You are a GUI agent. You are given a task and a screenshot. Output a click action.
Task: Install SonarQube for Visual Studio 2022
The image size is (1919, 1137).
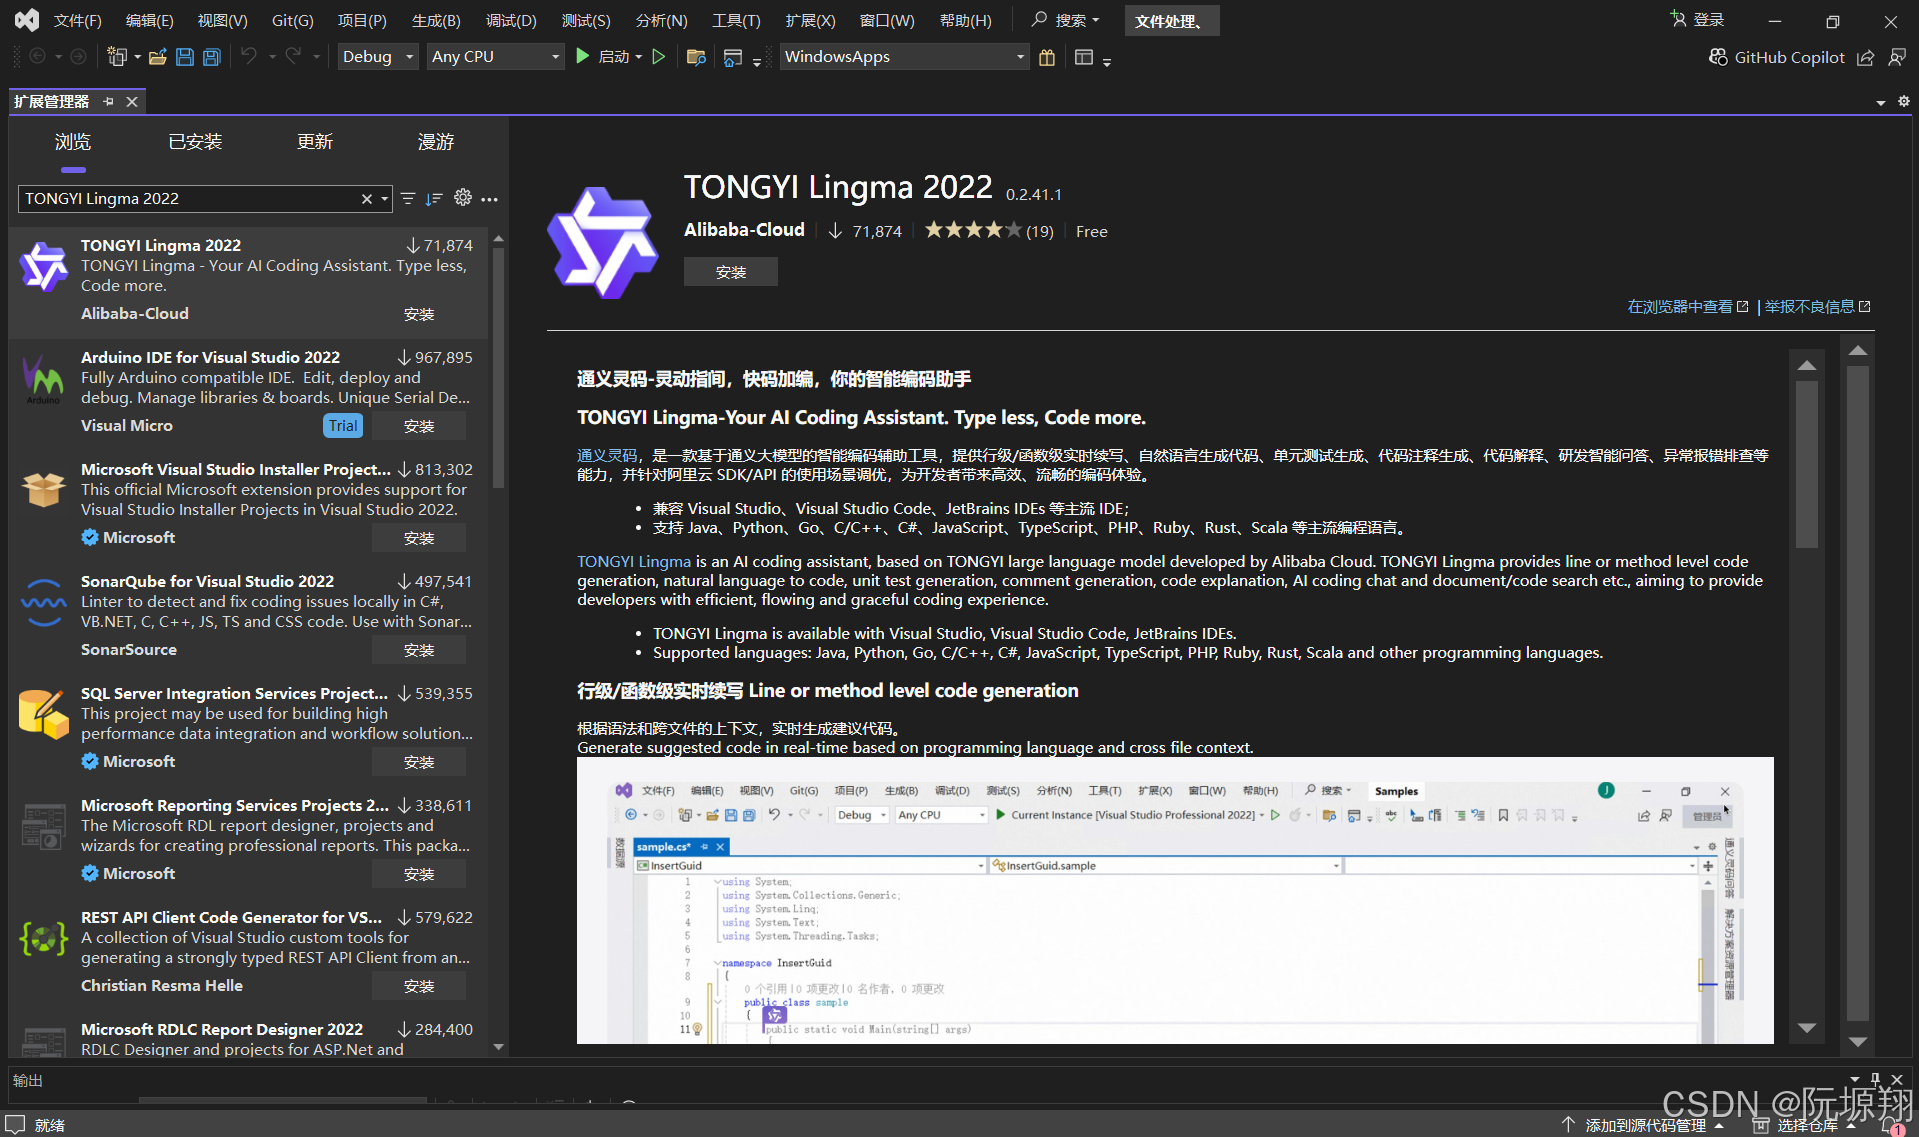pyautogui.click(x=419, y=650)
